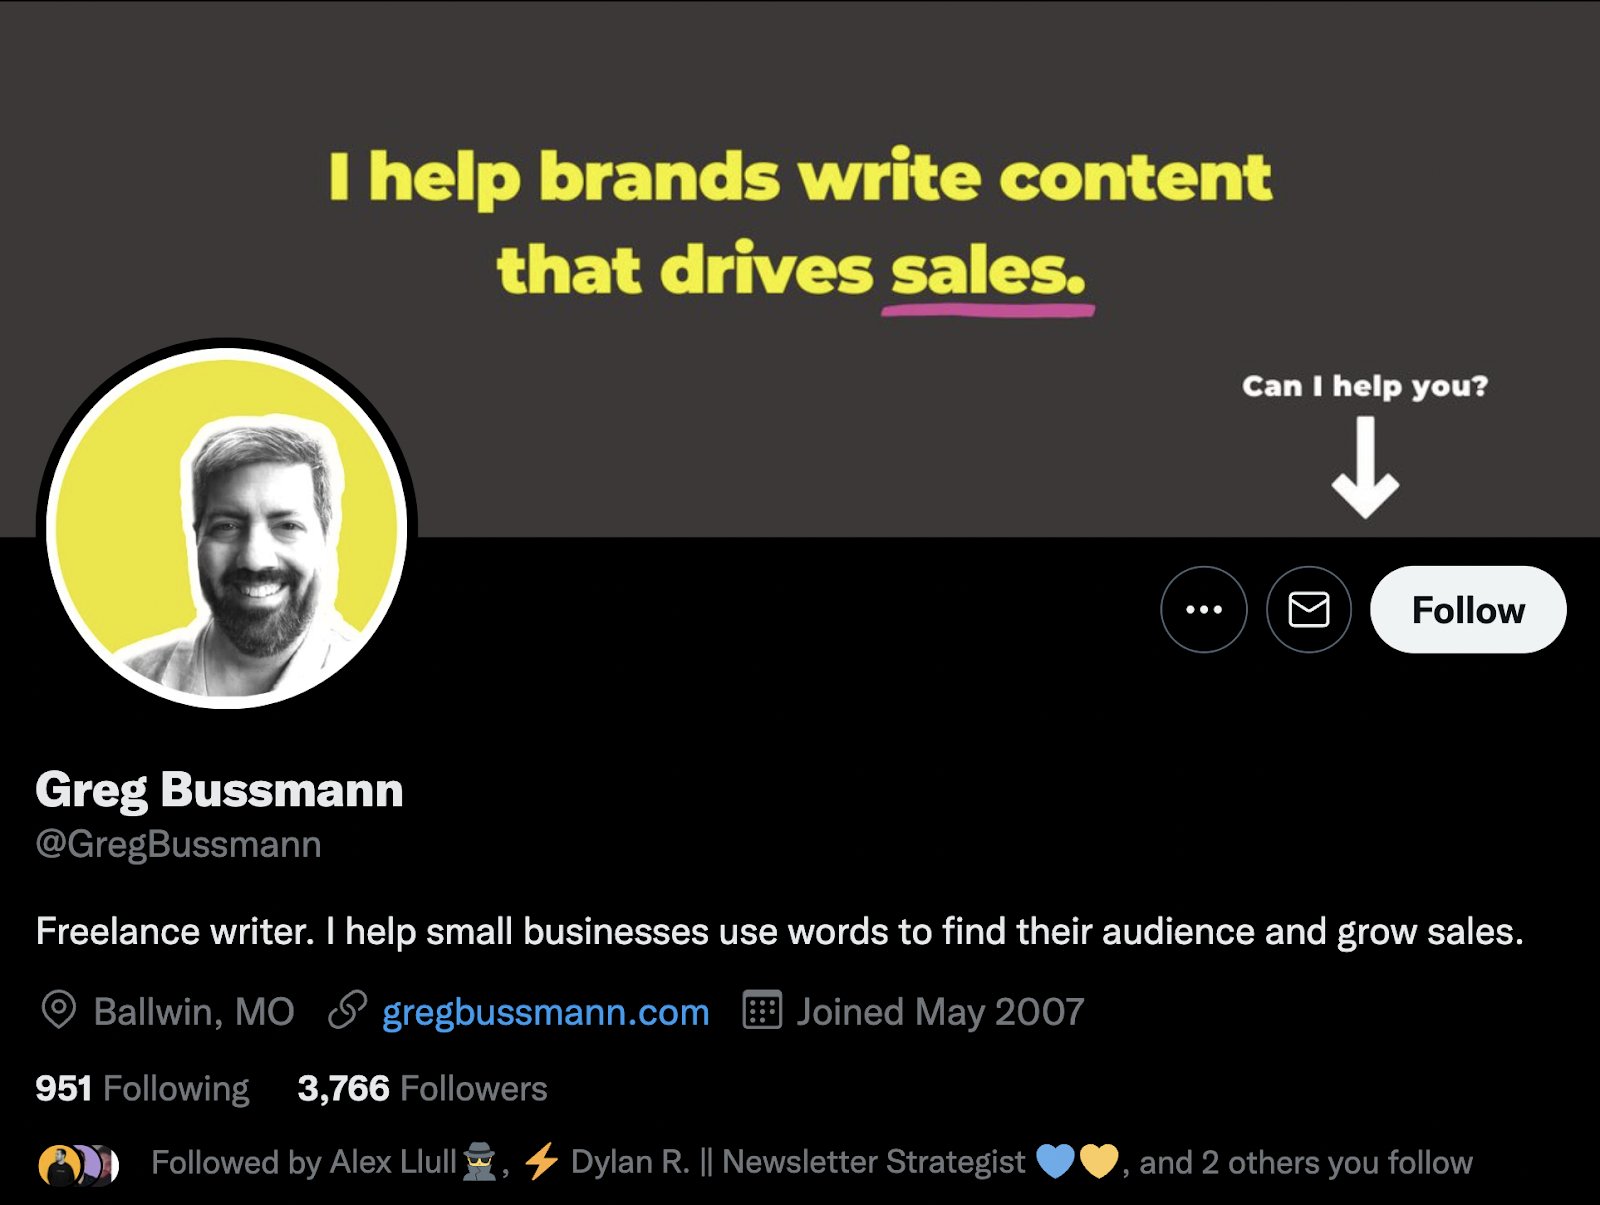Viewport: 1600px width, 1205px height.
Task: Open the three-dot more options menu
Action: click(x=1203, y=609)
